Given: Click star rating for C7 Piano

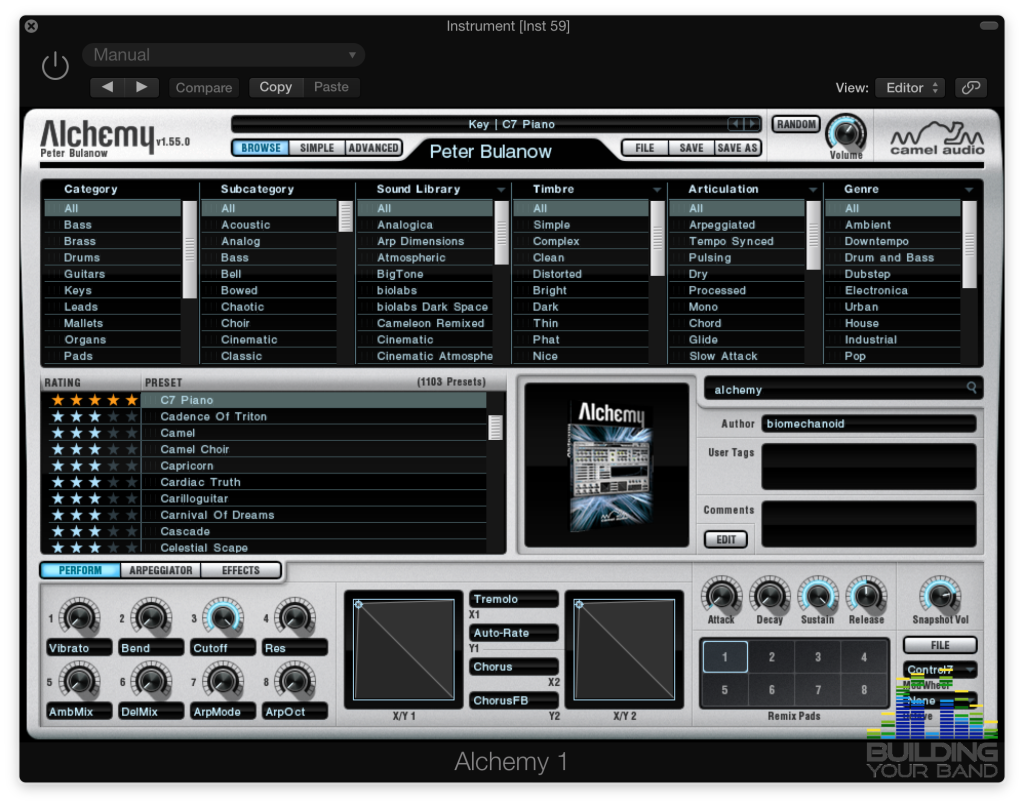Looking at the screenshot, I should click(95, 400).
